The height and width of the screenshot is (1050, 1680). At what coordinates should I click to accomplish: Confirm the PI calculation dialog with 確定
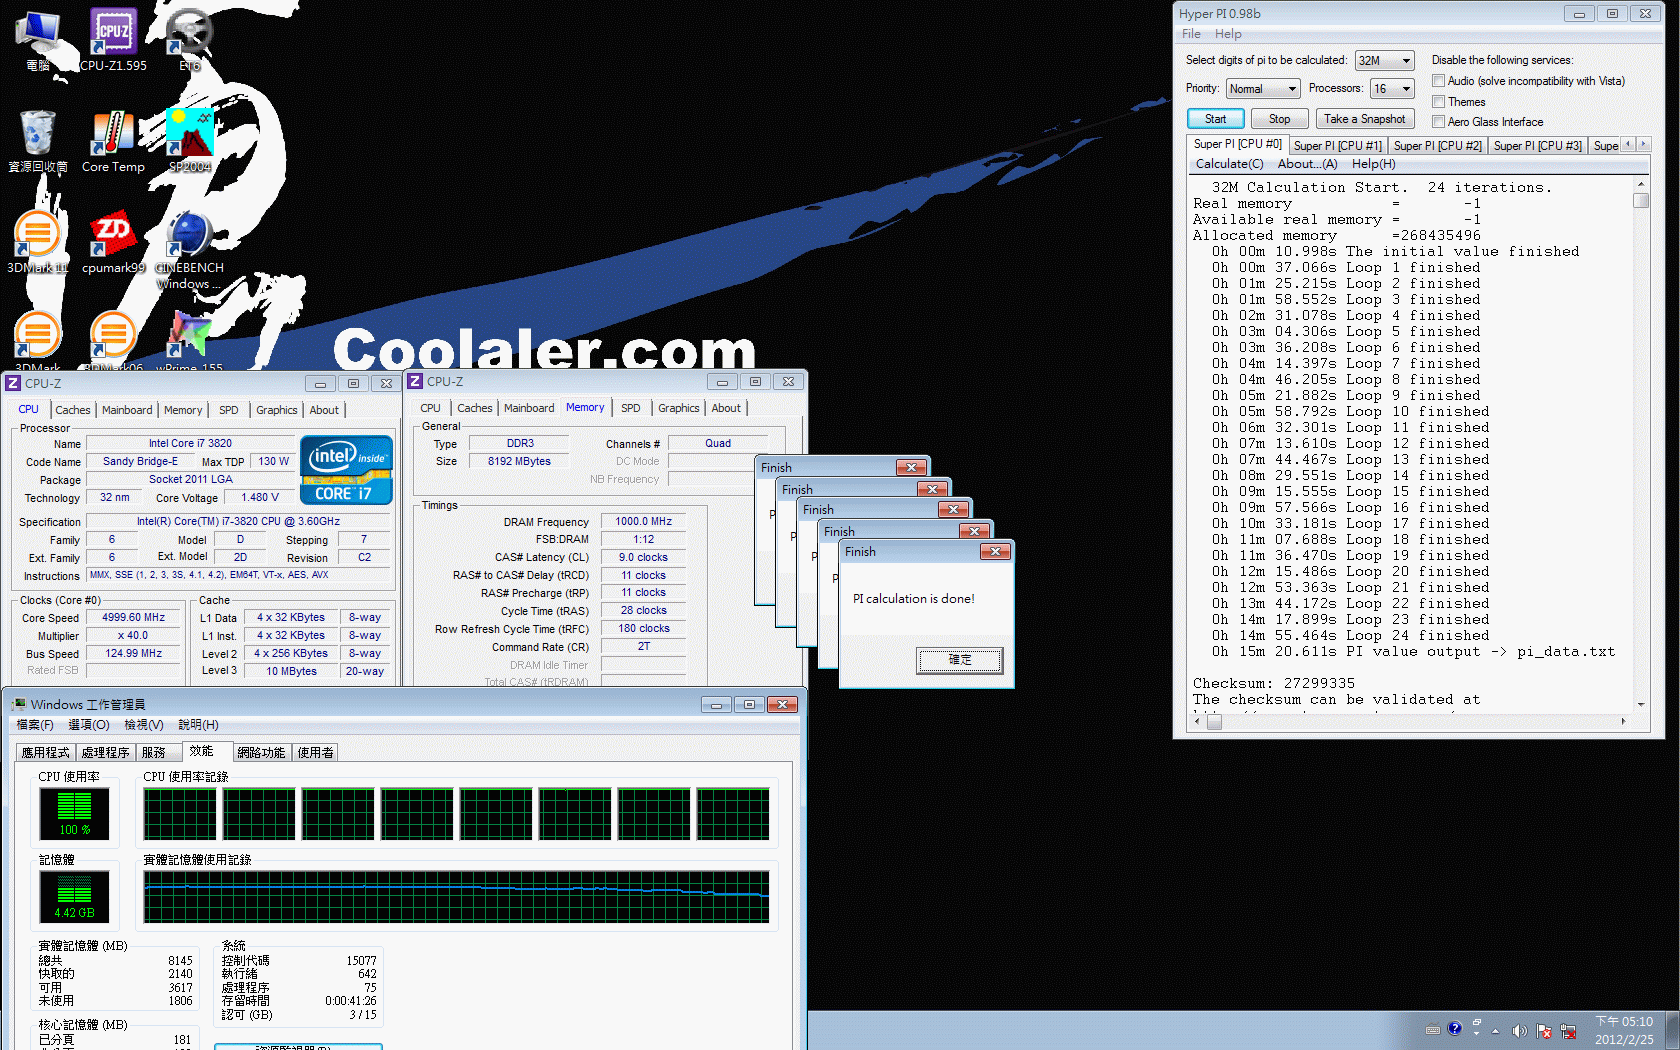coord(960,660)
